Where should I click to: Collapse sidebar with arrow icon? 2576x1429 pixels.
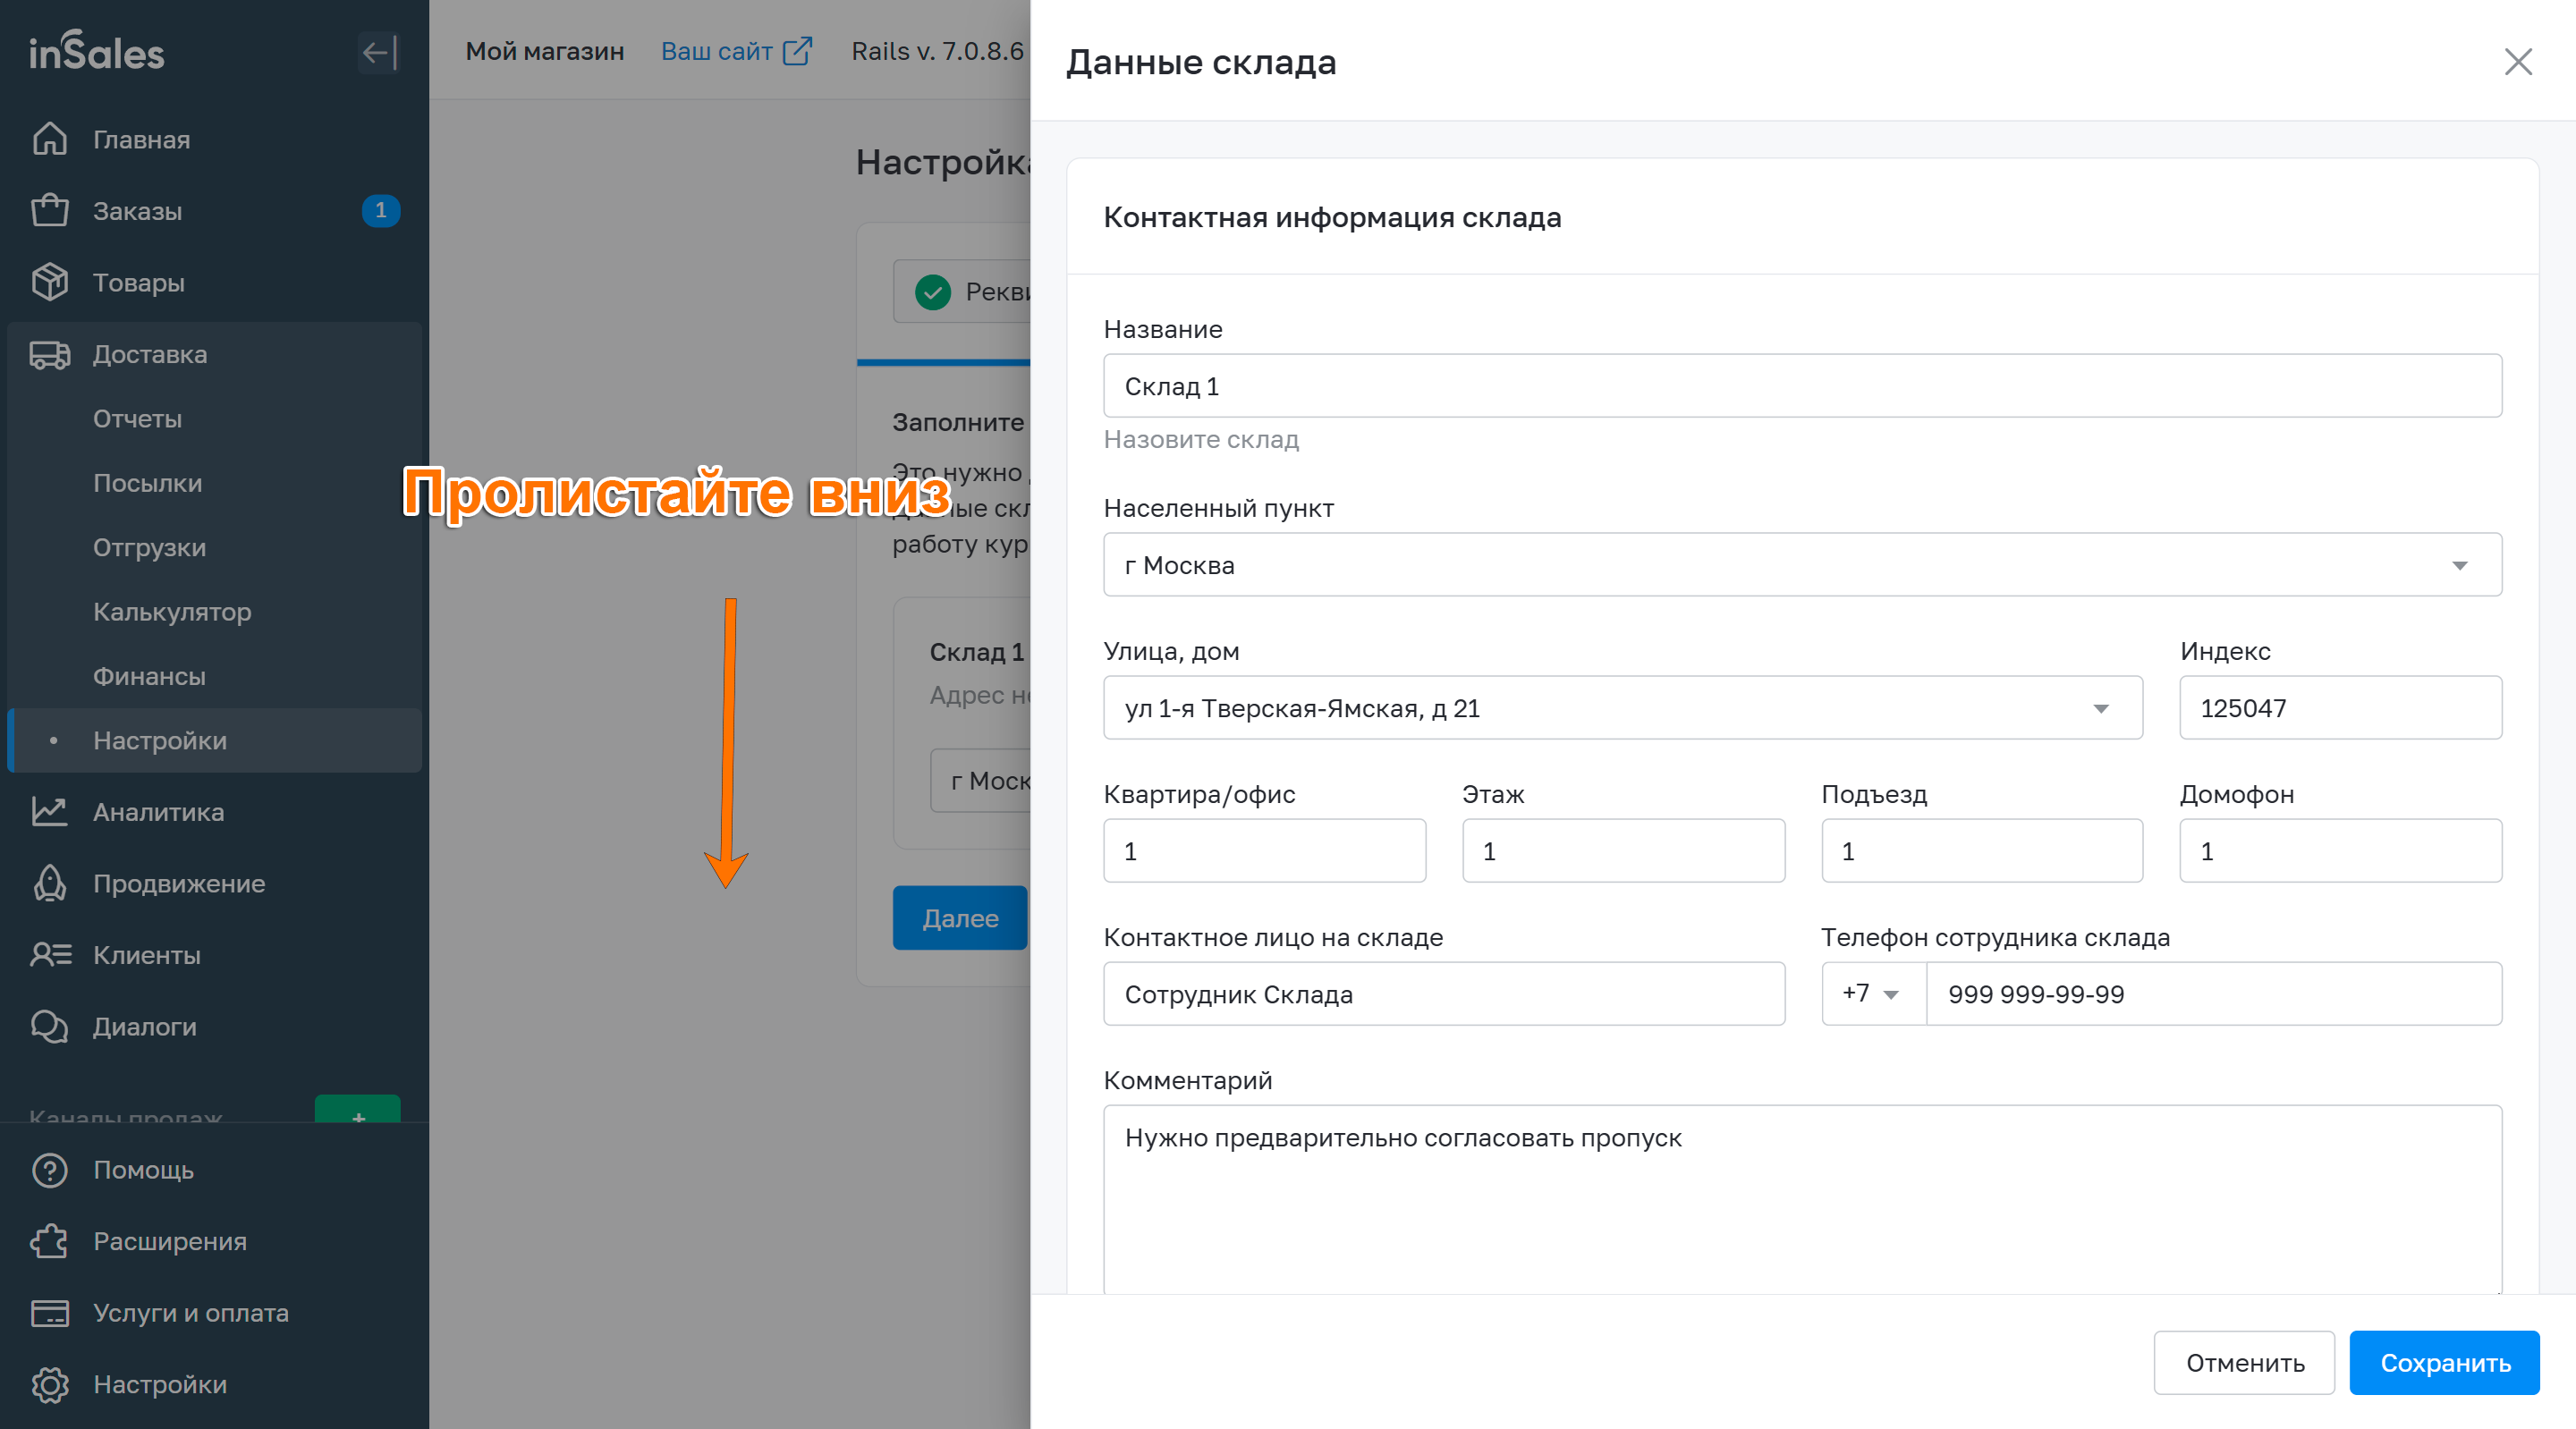378,52
